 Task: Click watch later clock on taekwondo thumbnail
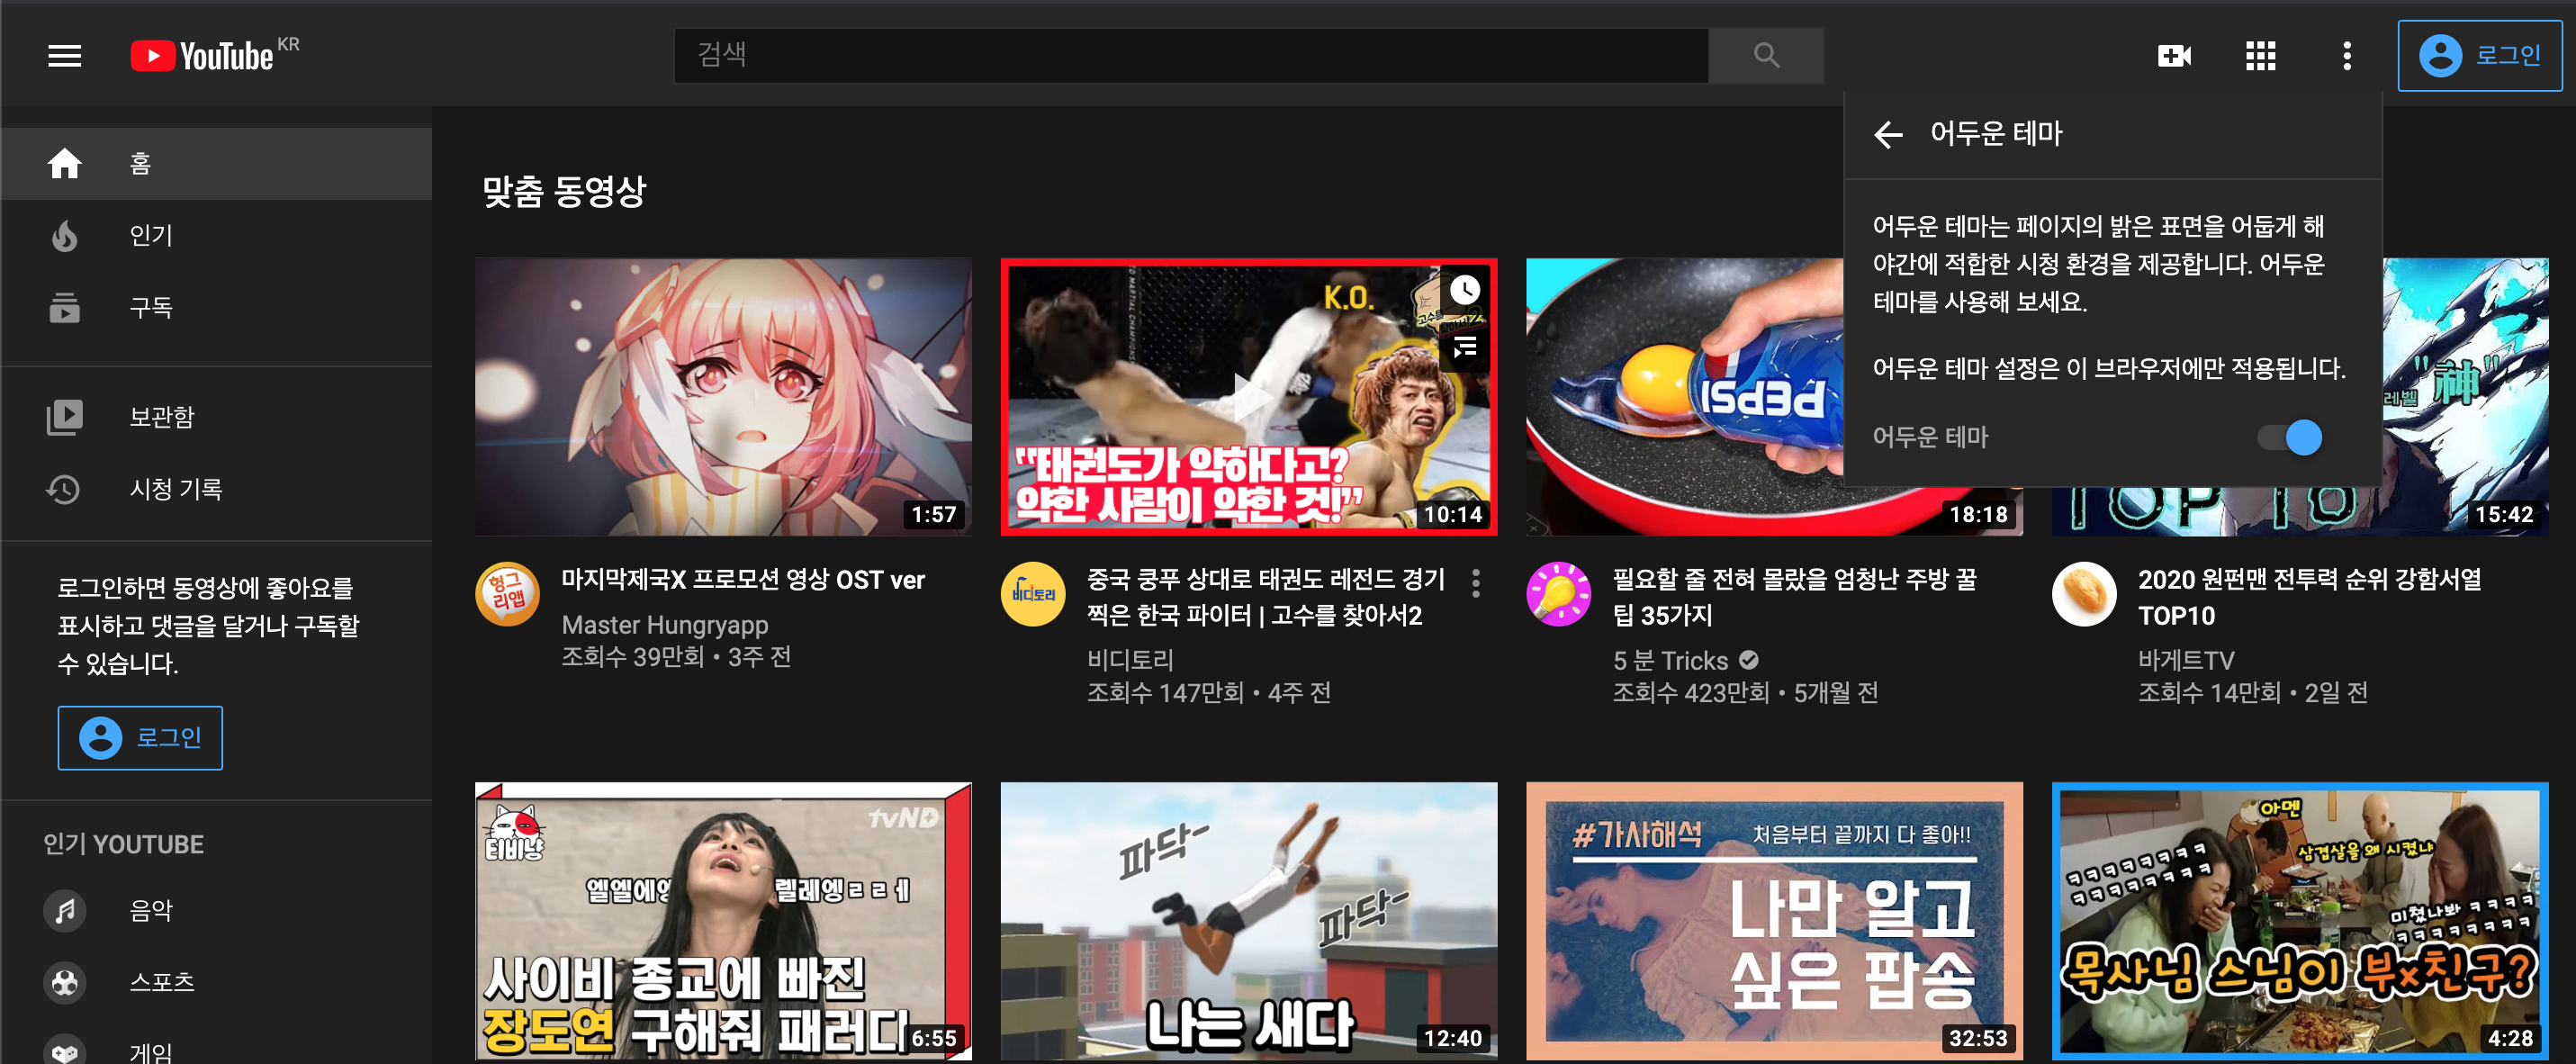(x=1465, y=290)
